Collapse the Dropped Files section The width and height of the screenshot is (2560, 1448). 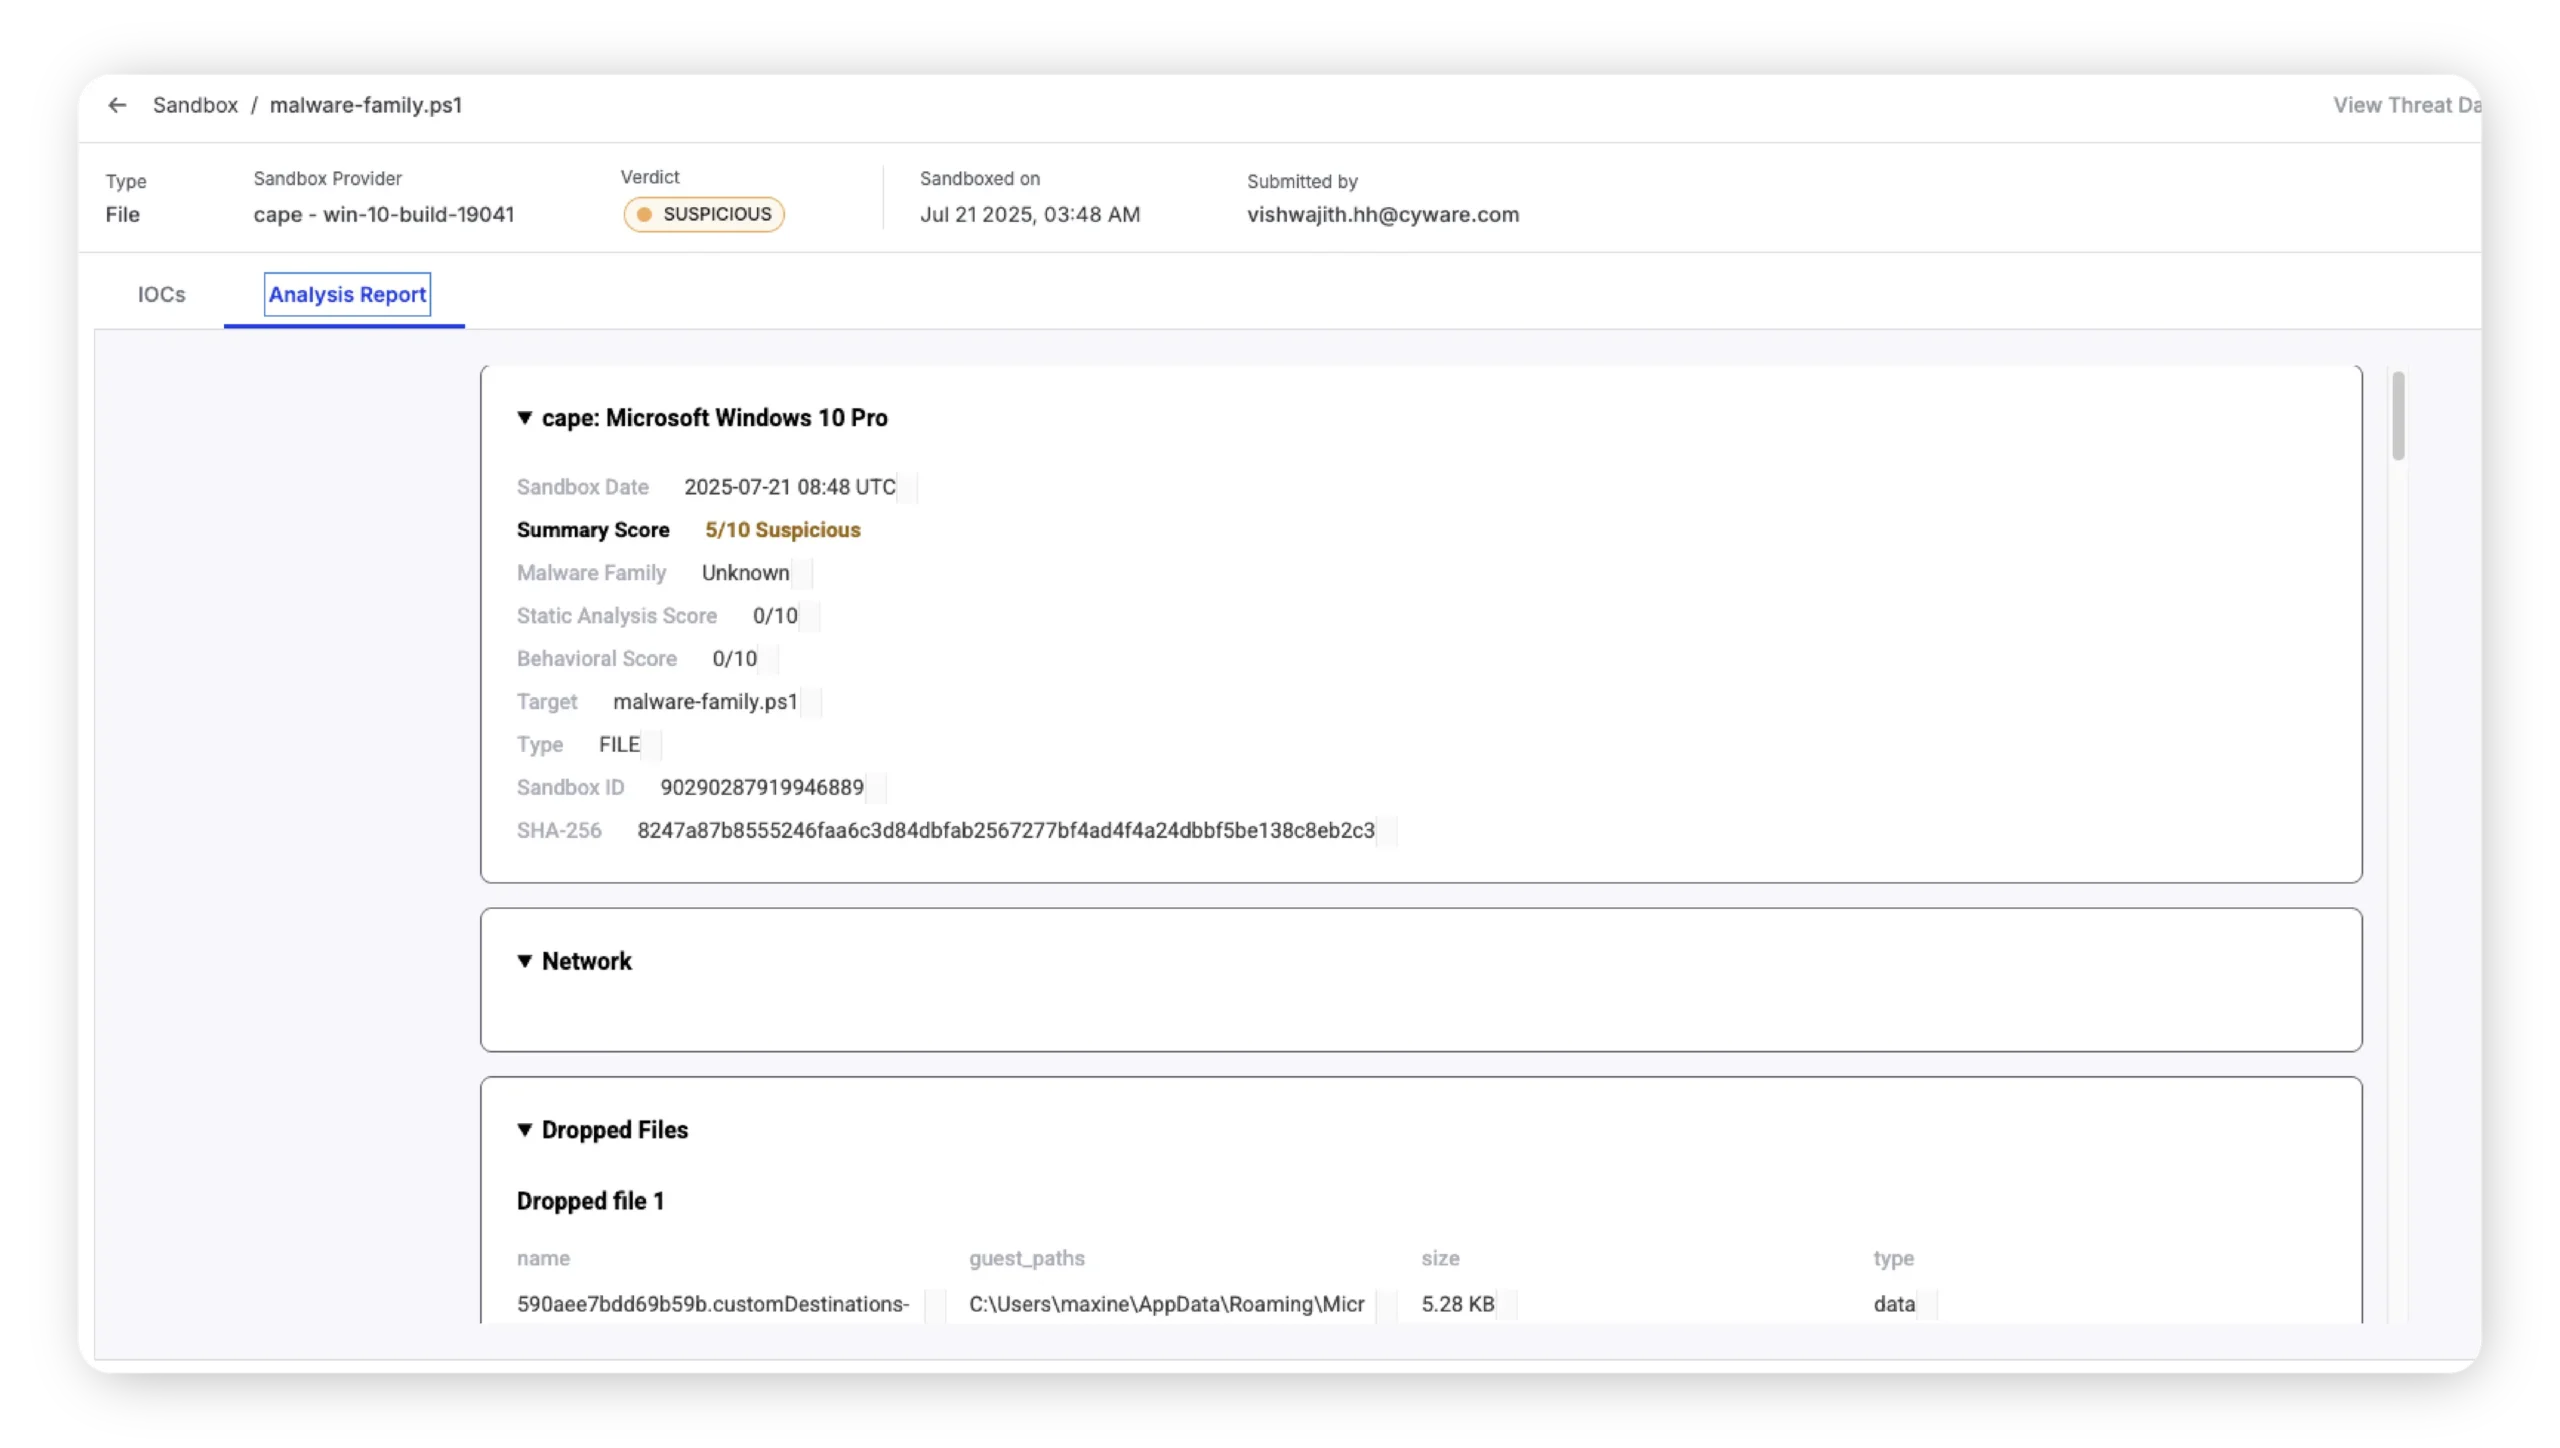point(527,1129)
